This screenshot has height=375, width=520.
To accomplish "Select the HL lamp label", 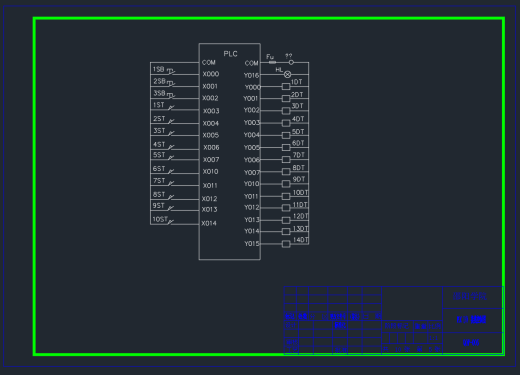I will point(279,69).
